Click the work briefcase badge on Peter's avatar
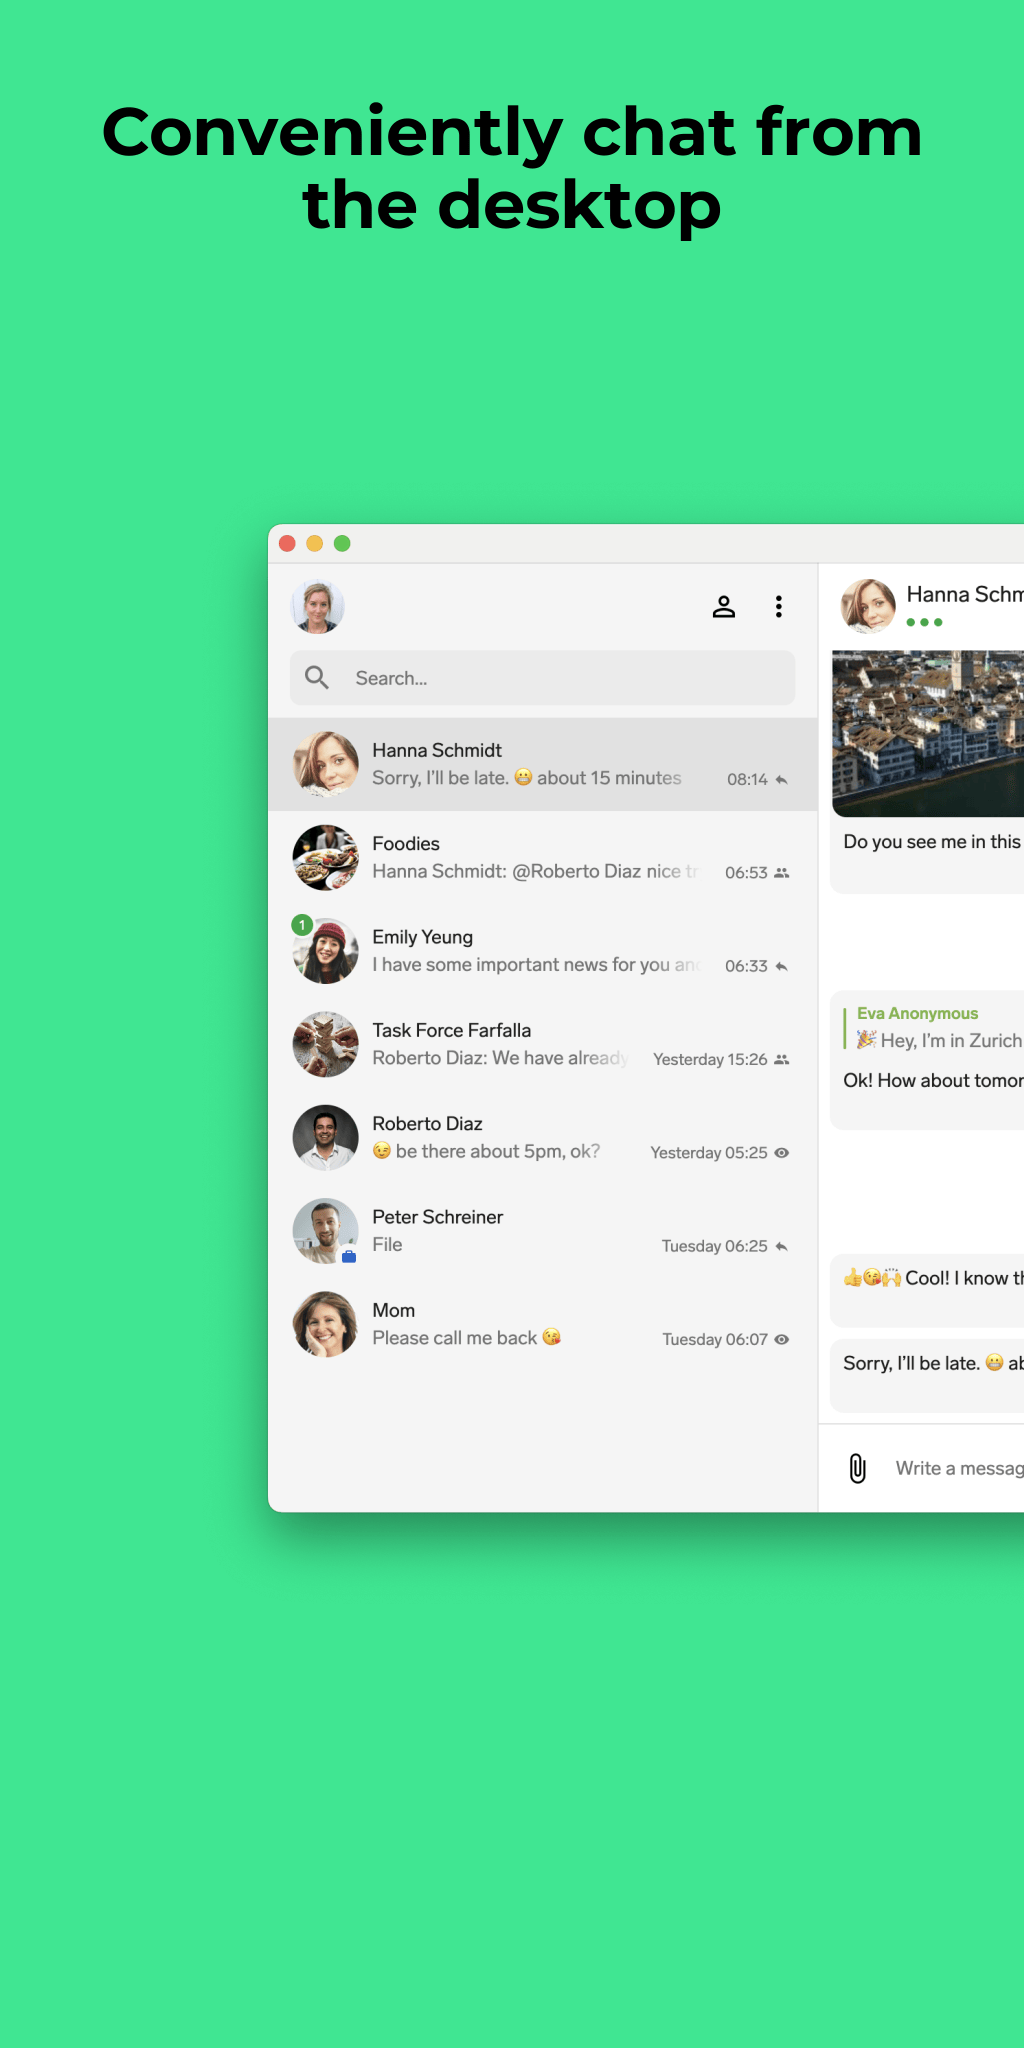 [349, 1257]
